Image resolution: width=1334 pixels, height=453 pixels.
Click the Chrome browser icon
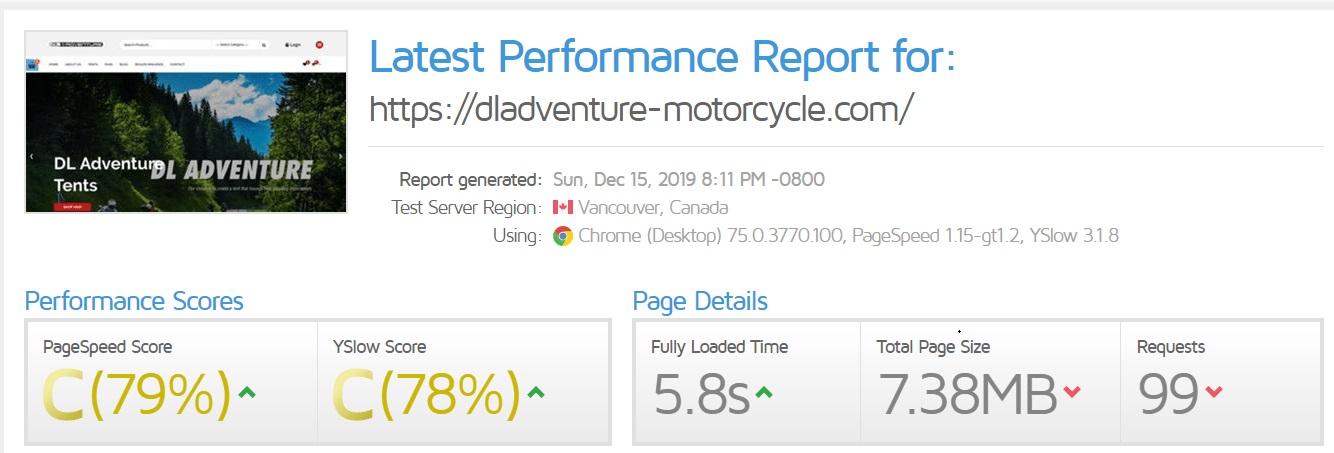[563, 237]
